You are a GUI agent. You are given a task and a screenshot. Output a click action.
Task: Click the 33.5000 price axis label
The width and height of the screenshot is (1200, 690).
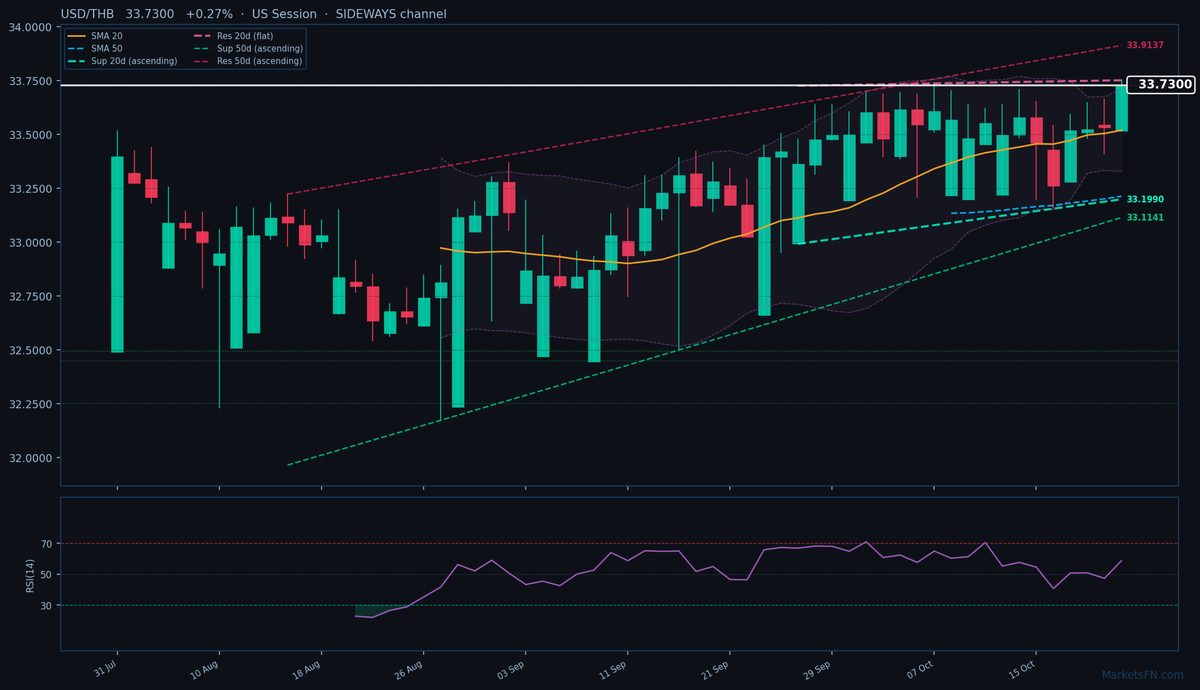tap(31, 135)
